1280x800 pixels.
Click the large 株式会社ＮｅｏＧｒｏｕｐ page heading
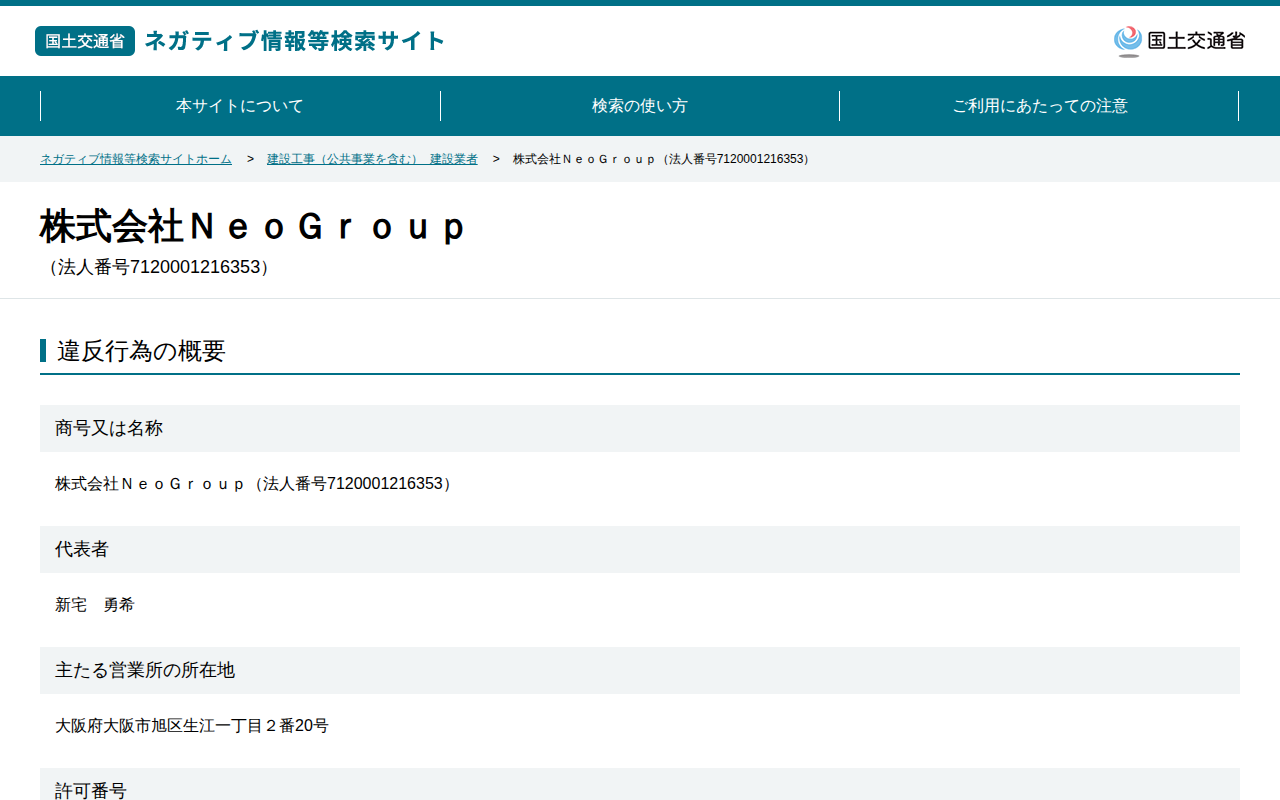253,227
